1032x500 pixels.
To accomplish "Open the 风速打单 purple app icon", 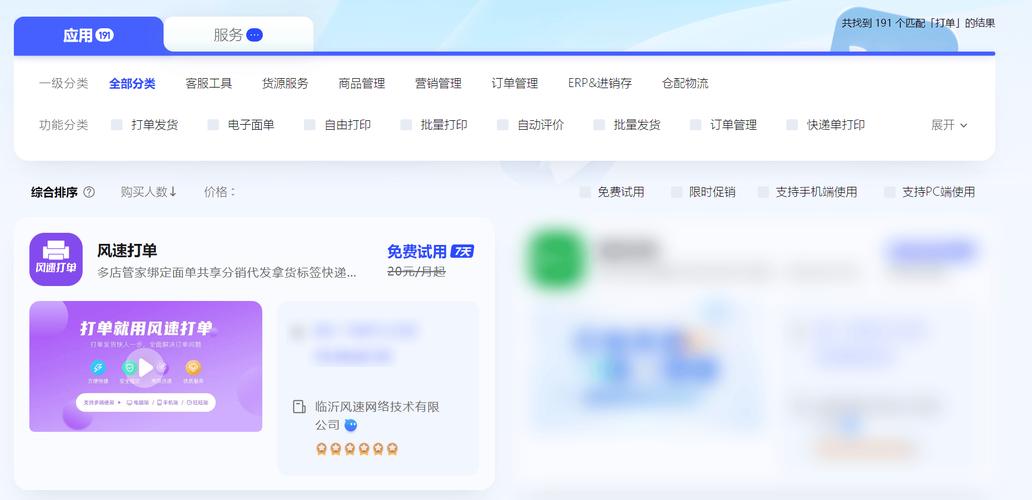I will (x=56, y=259).
